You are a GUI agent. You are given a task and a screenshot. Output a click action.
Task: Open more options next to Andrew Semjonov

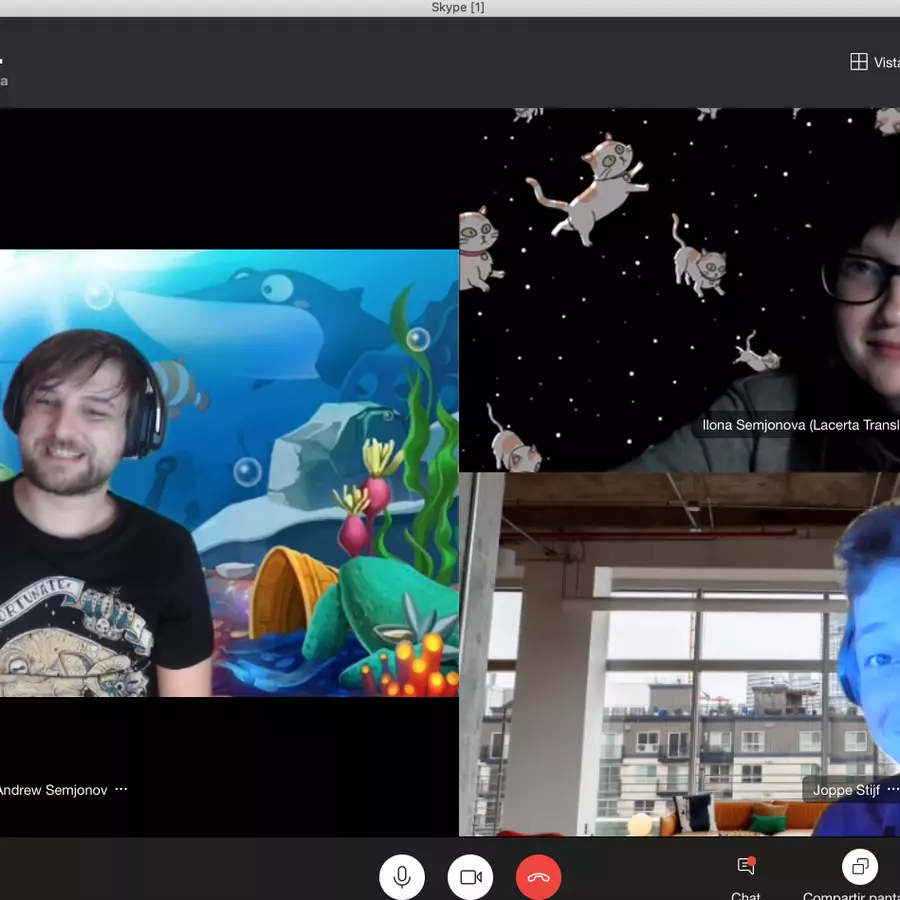pos(121,789)
